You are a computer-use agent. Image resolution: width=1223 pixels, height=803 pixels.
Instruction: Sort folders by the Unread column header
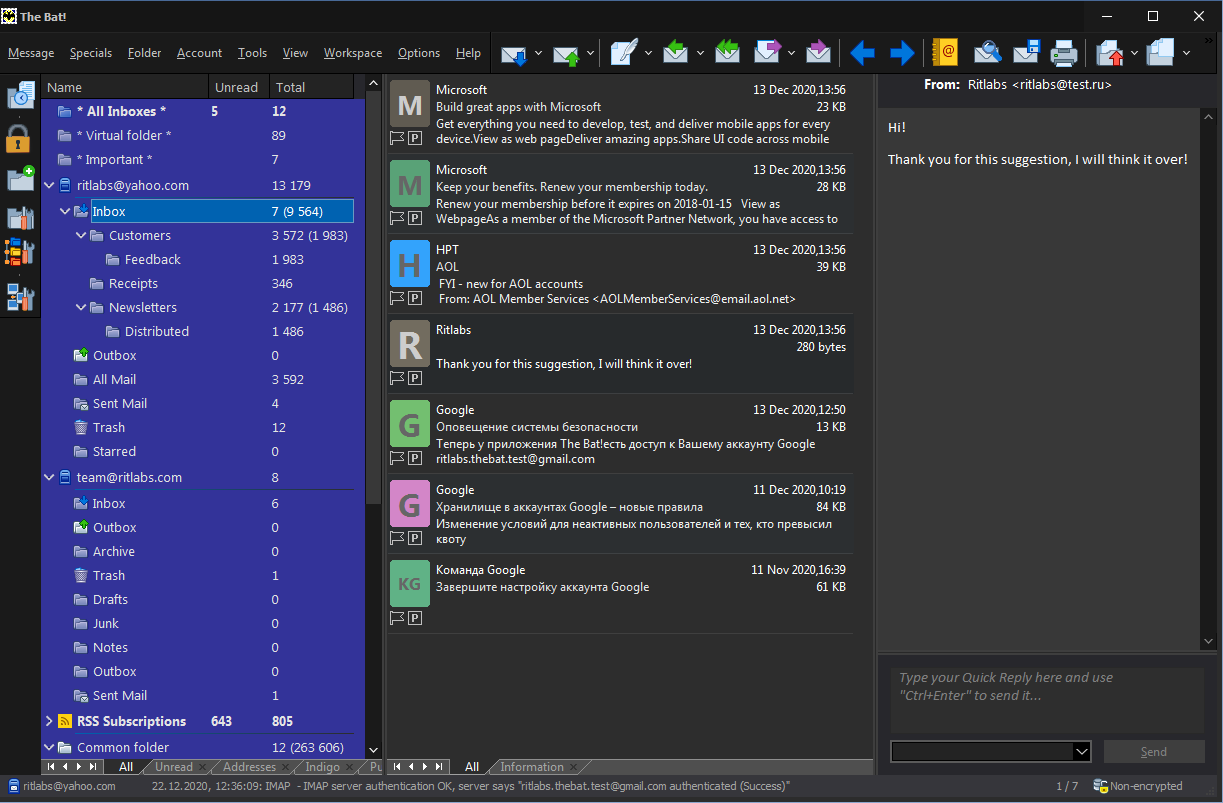tap(240, 87)
